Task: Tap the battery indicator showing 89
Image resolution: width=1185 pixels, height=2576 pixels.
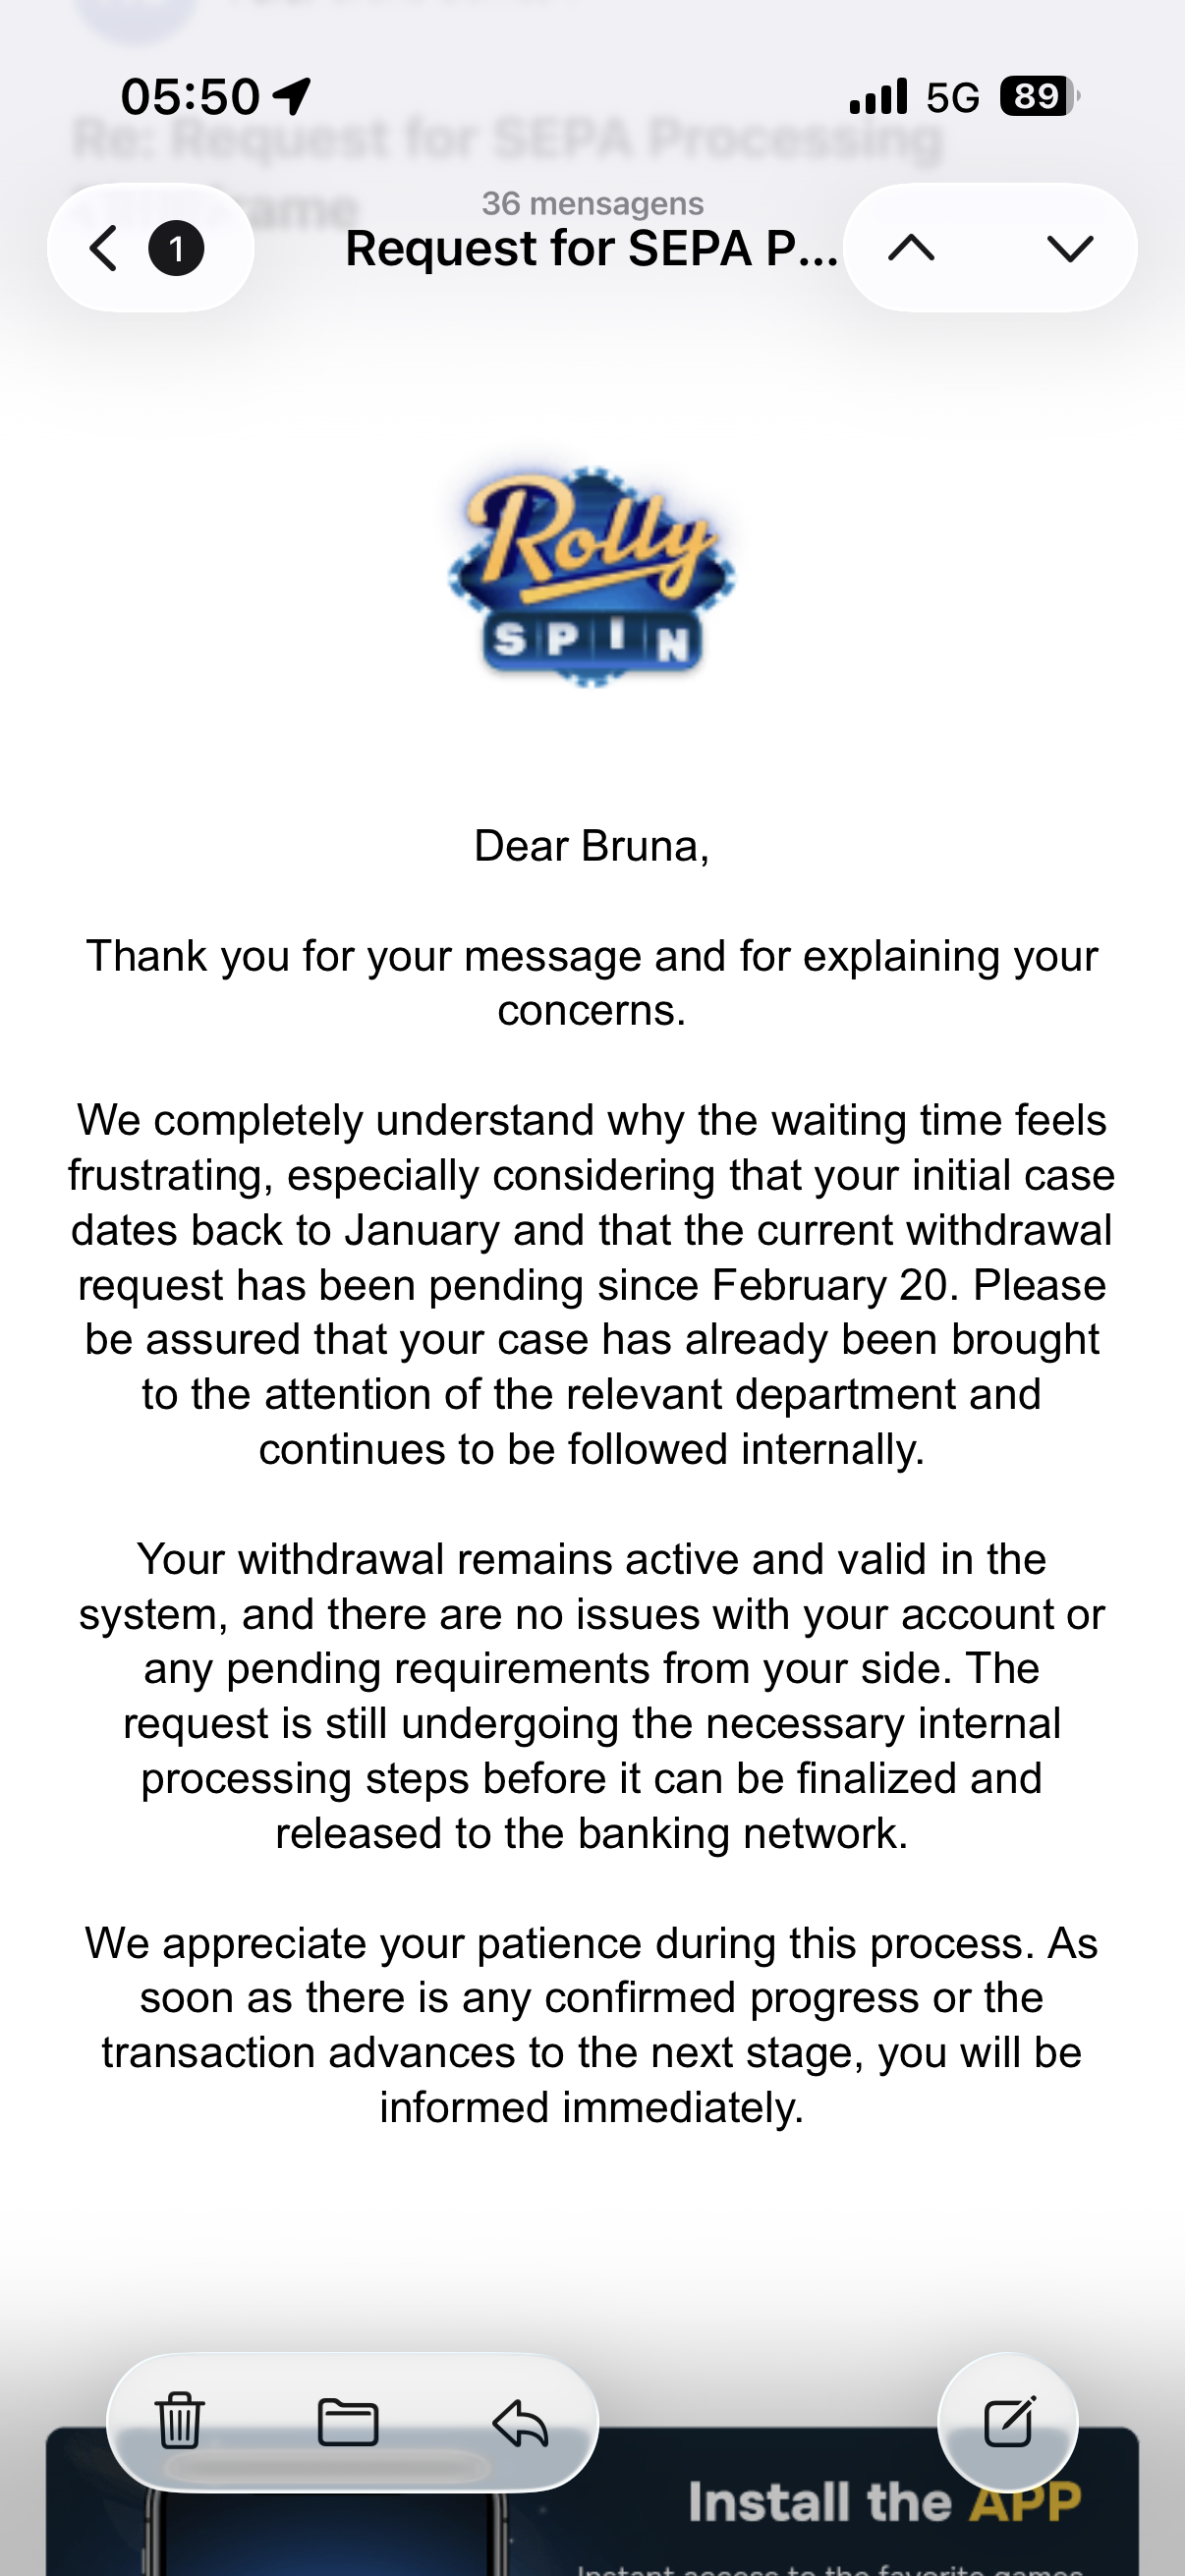Action: point(1038,96)
